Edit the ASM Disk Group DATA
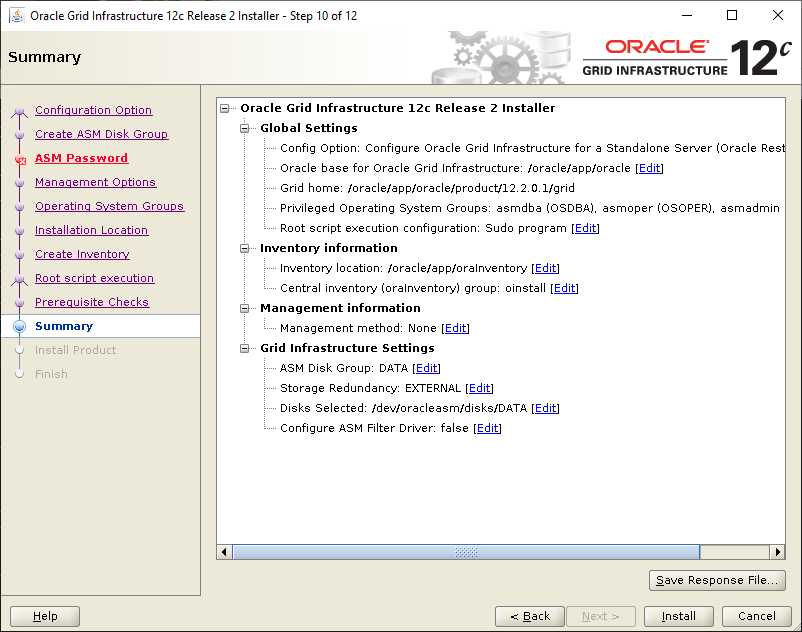 (426, 368)
